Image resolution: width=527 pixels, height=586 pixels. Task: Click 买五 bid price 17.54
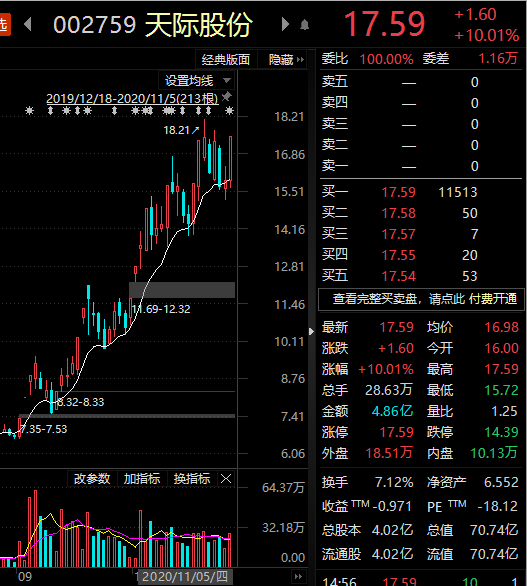398,276
